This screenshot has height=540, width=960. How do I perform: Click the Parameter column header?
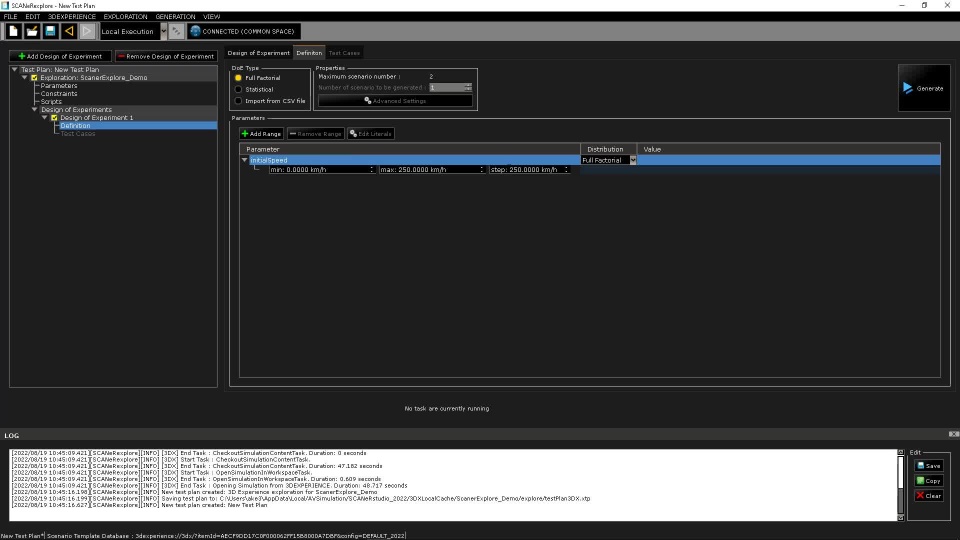[410, 149]
